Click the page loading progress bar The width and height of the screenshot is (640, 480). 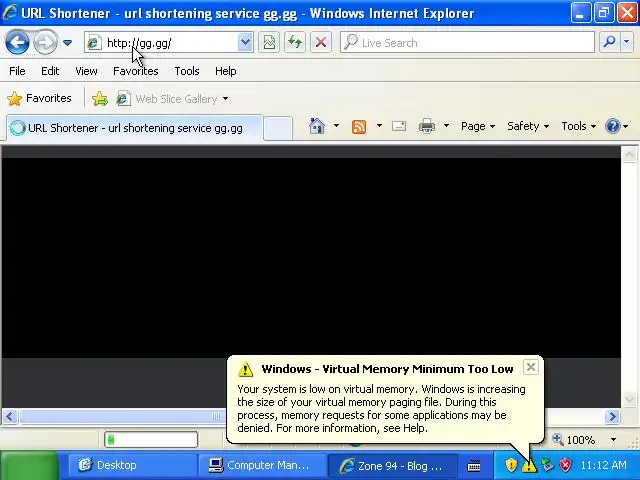pos(151,440)
